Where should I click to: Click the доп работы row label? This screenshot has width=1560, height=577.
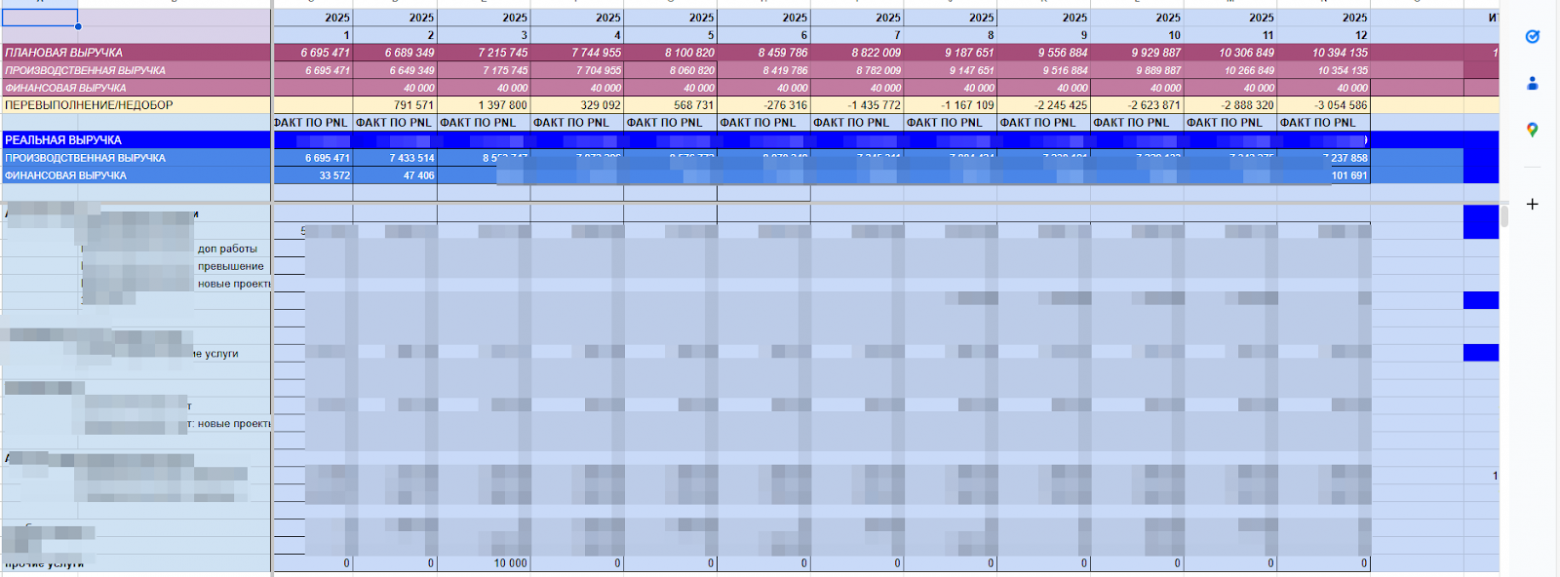pyautogui.click(x=228, y=248)
